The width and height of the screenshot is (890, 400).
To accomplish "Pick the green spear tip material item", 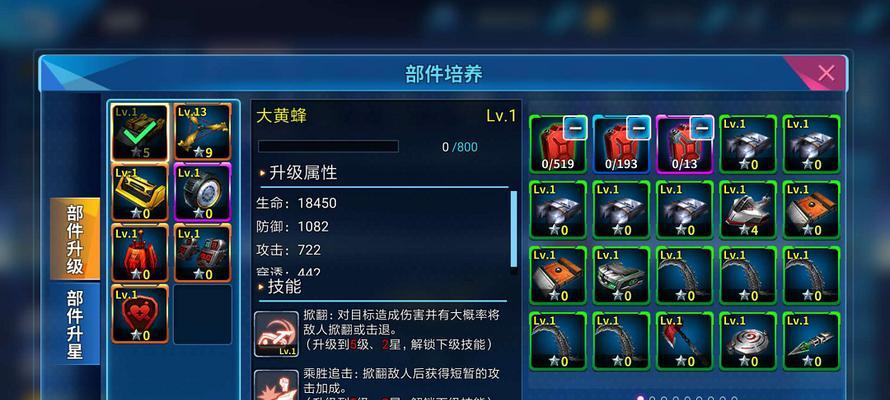I will [812, 340].
